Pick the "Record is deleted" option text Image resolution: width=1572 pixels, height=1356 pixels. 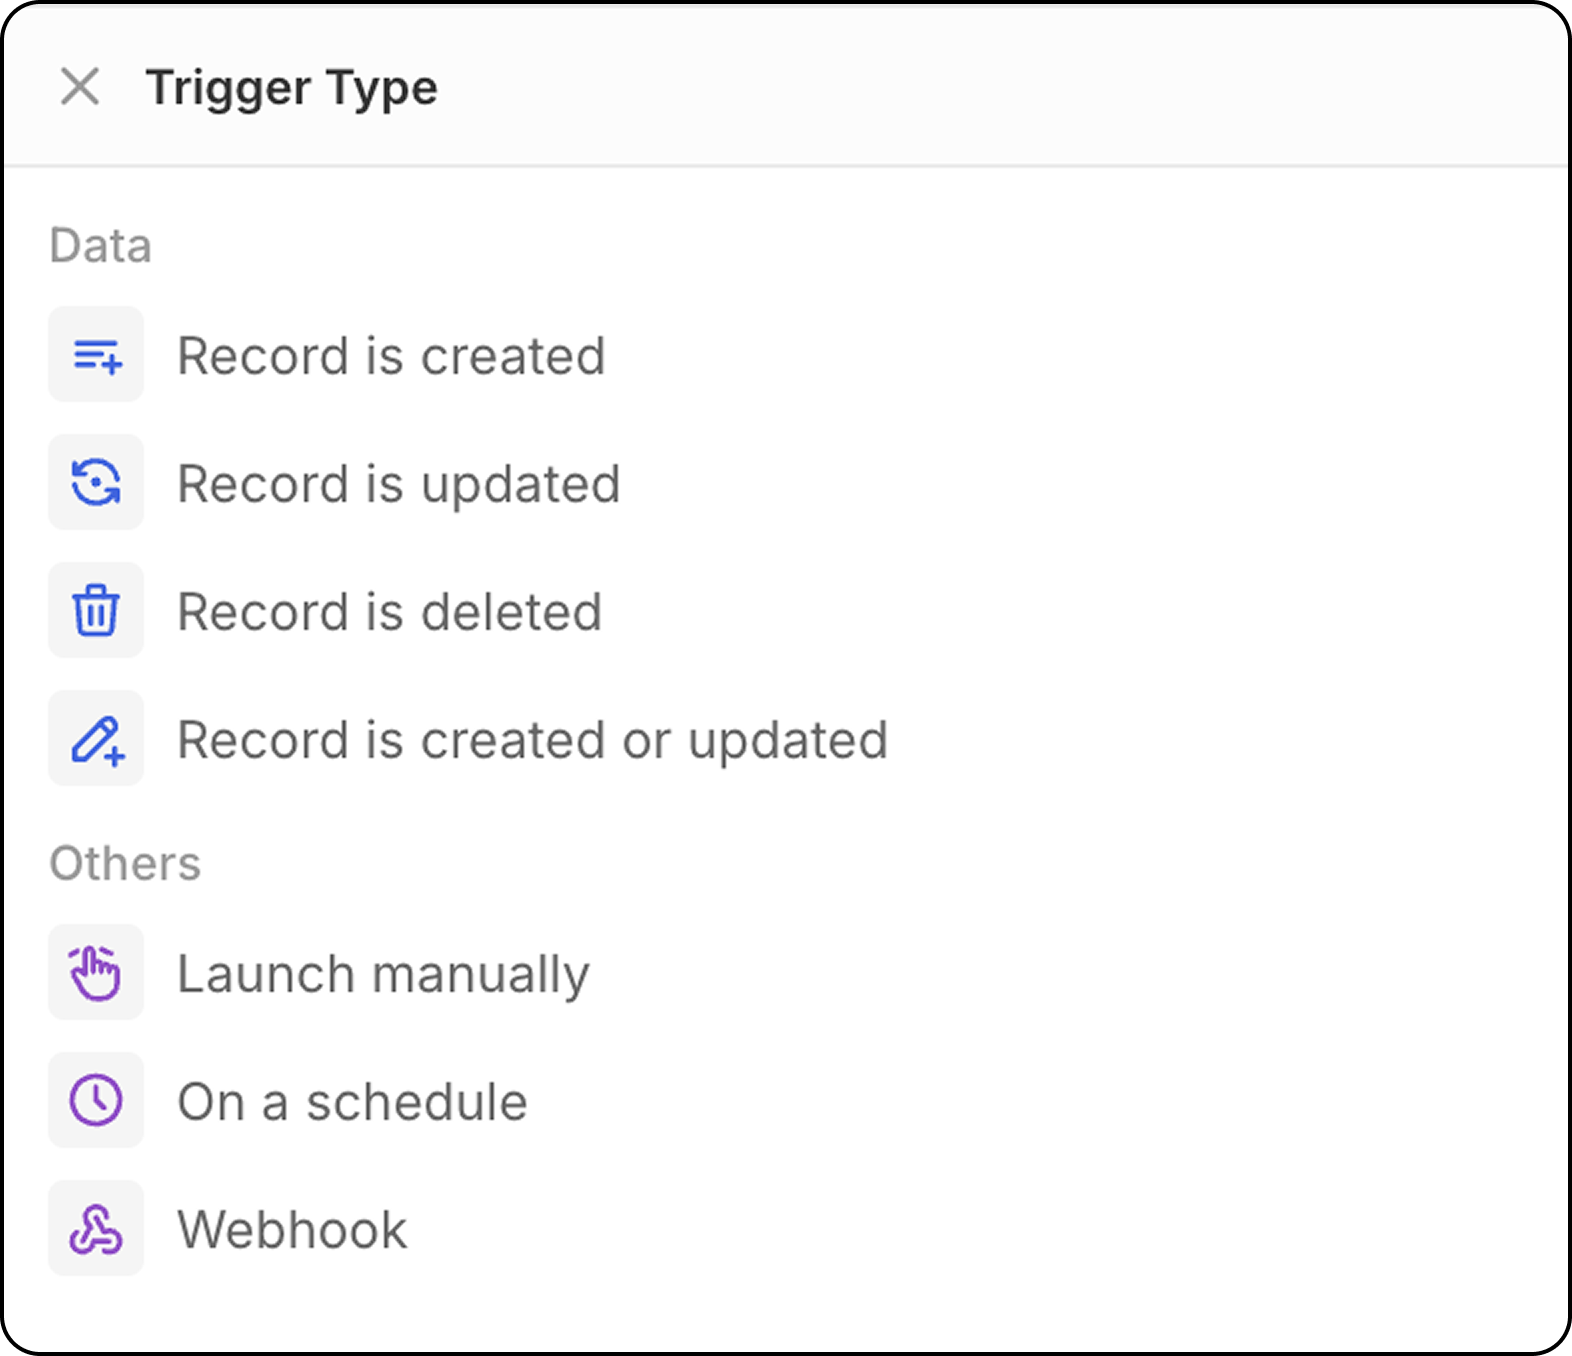click(x=390, y=612)
